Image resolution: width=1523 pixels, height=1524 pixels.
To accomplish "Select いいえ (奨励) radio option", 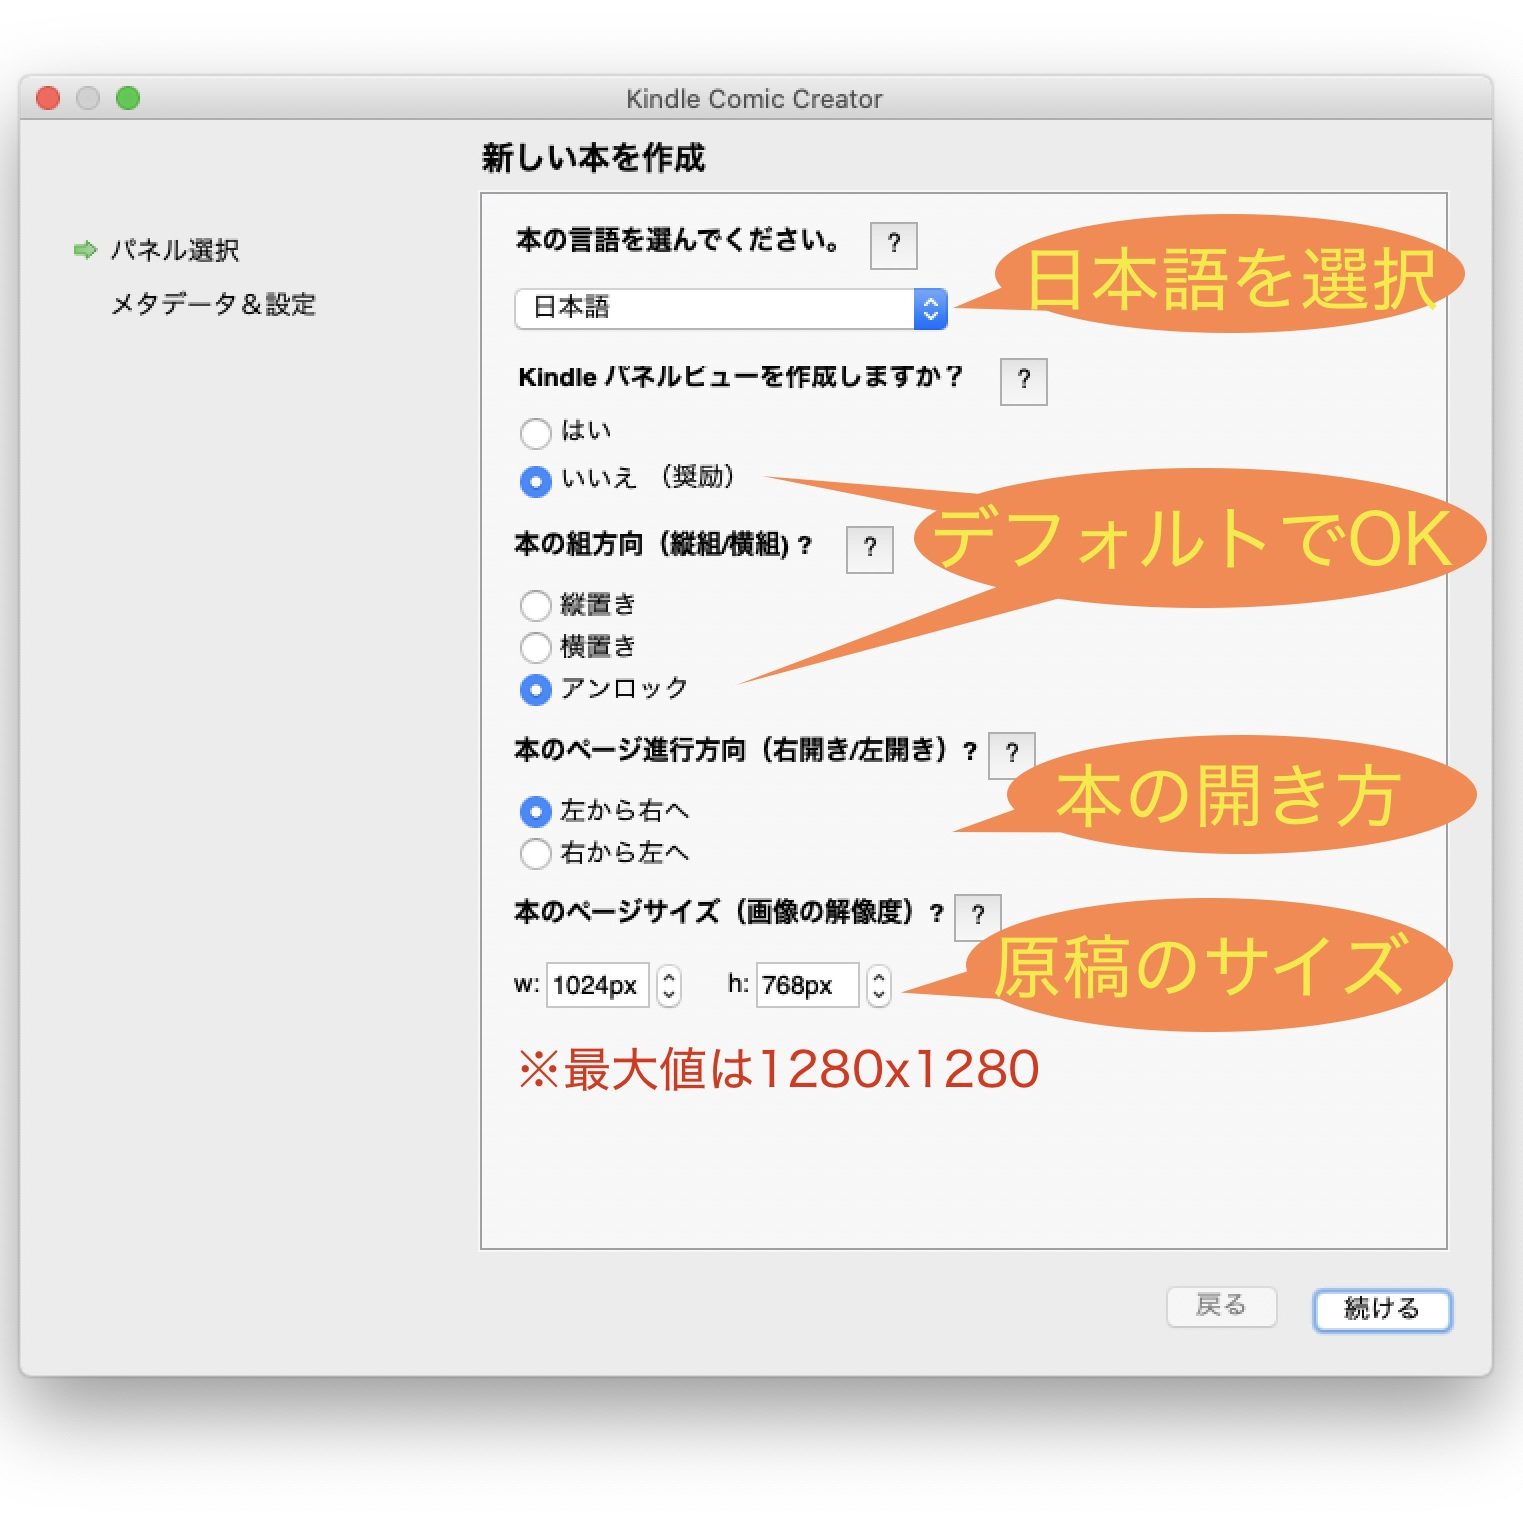I will (x=536, y=481).
